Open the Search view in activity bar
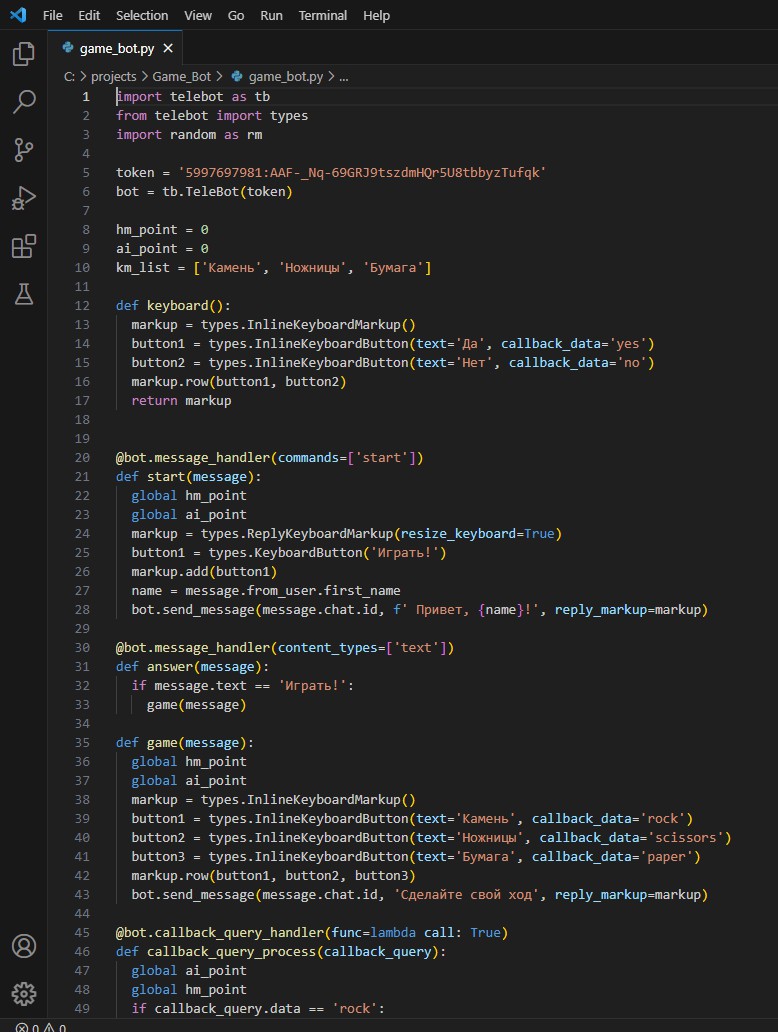 24,102
